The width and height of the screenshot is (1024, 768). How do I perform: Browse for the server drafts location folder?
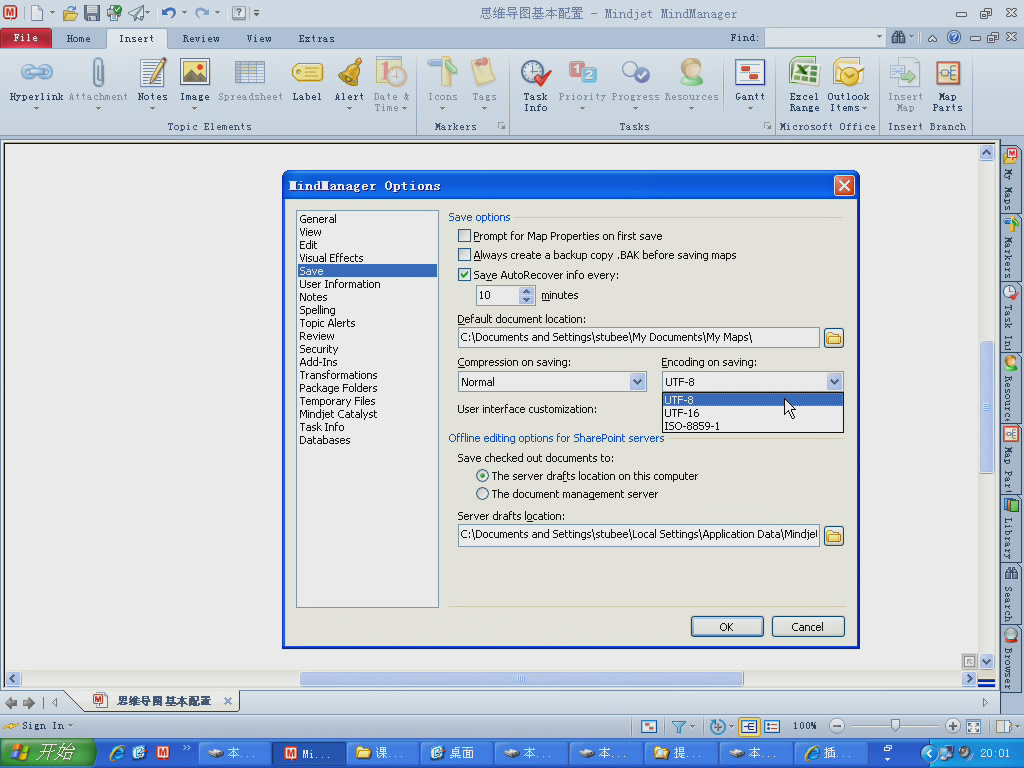pyautogui.click(x=833, y=536)
